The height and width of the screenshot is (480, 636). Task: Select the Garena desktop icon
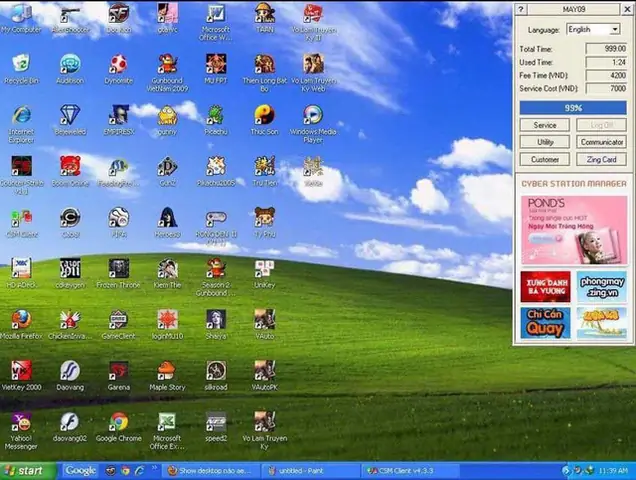pyautogui.click(x=118, y=375)
